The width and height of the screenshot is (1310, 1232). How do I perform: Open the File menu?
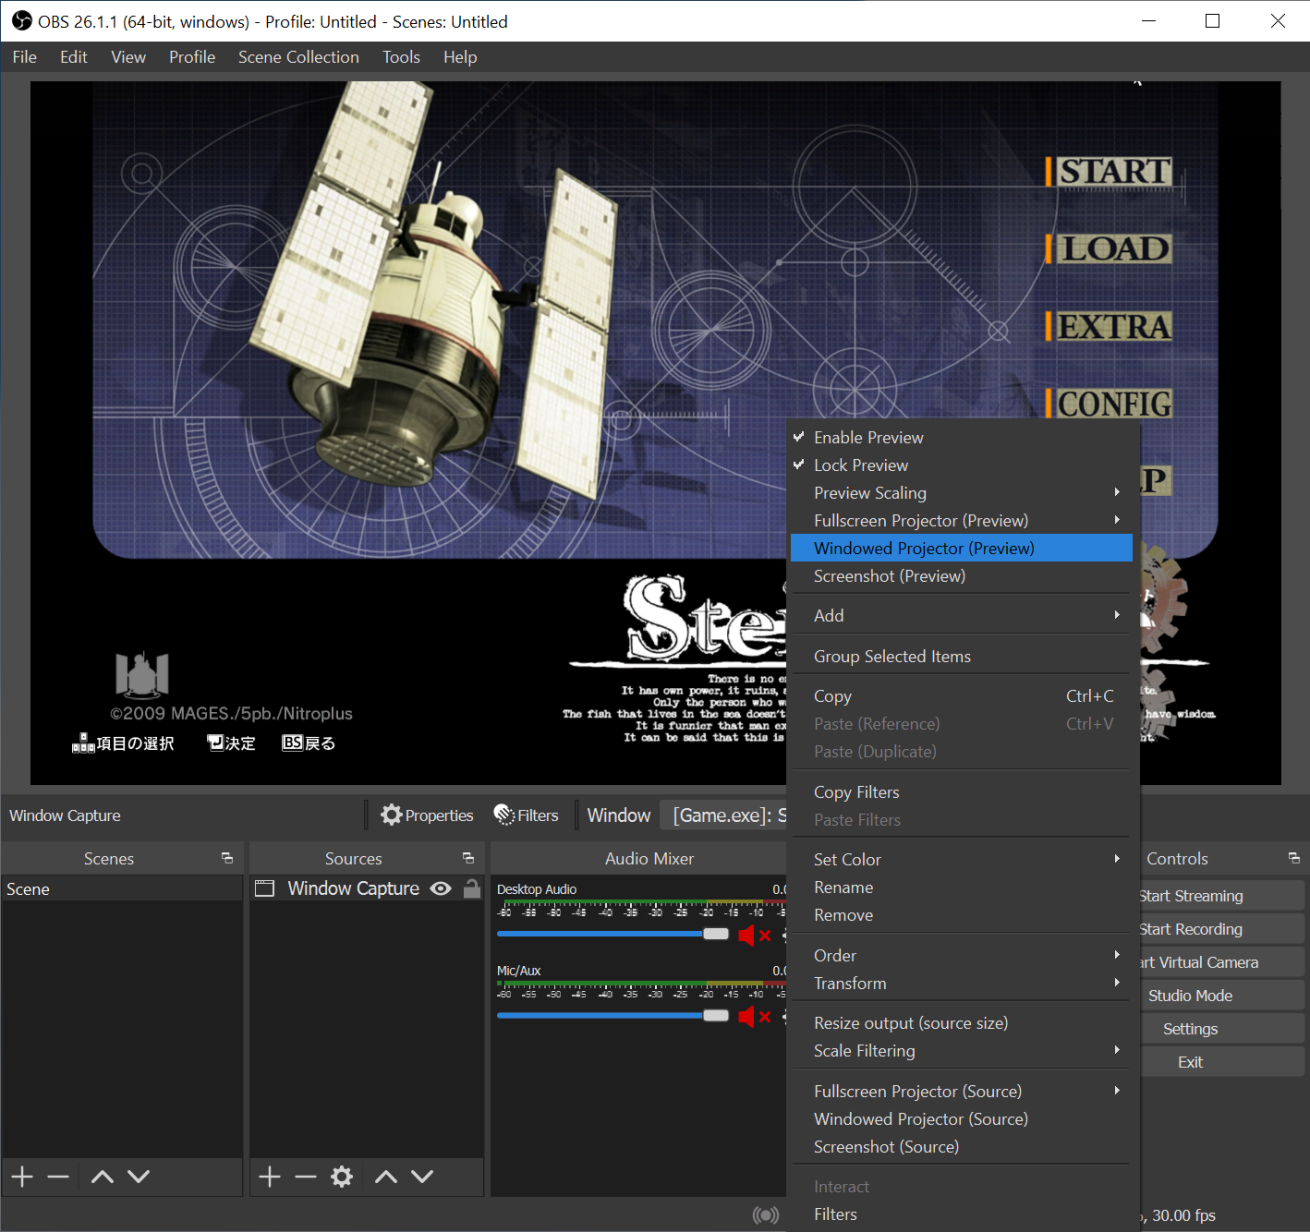point(25,57)
